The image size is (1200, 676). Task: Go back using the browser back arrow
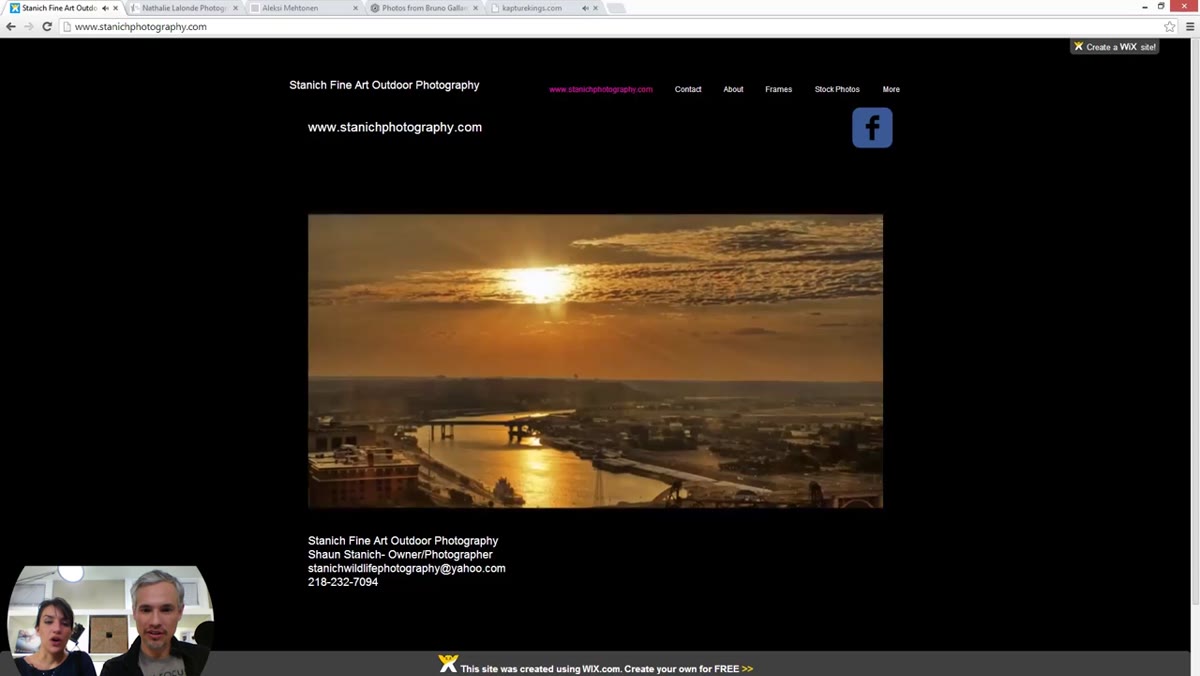[x=11, y=27]
